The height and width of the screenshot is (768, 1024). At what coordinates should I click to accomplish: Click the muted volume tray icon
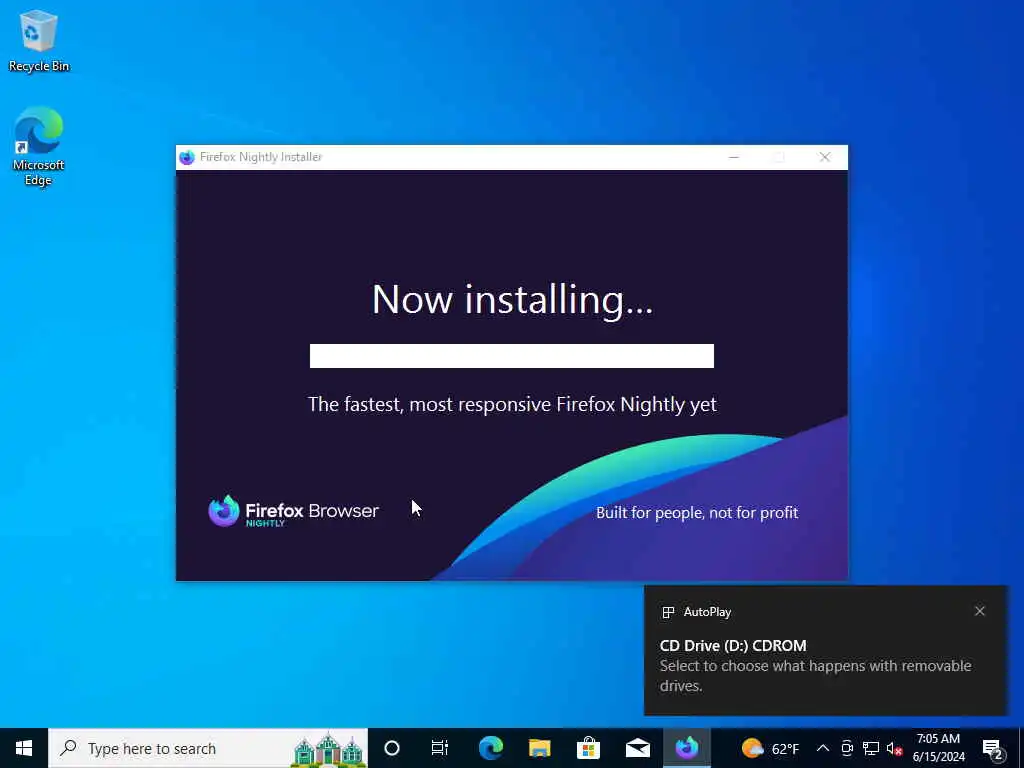pyautogui.click(x=894, y=748)
